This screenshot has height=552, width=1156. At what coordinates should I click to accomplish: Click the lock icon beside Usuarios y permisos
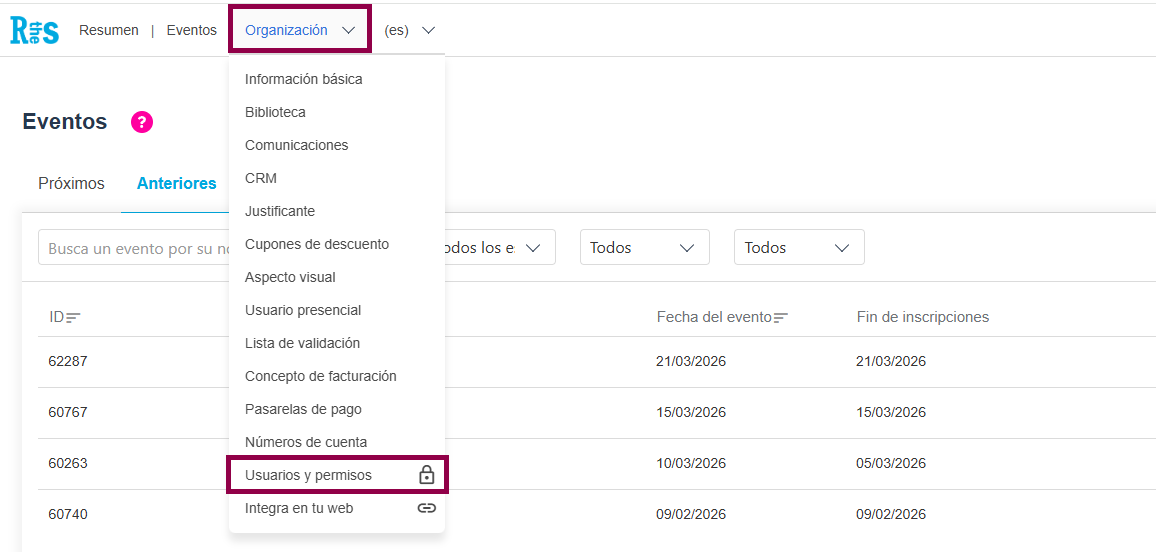pos(426,475)
